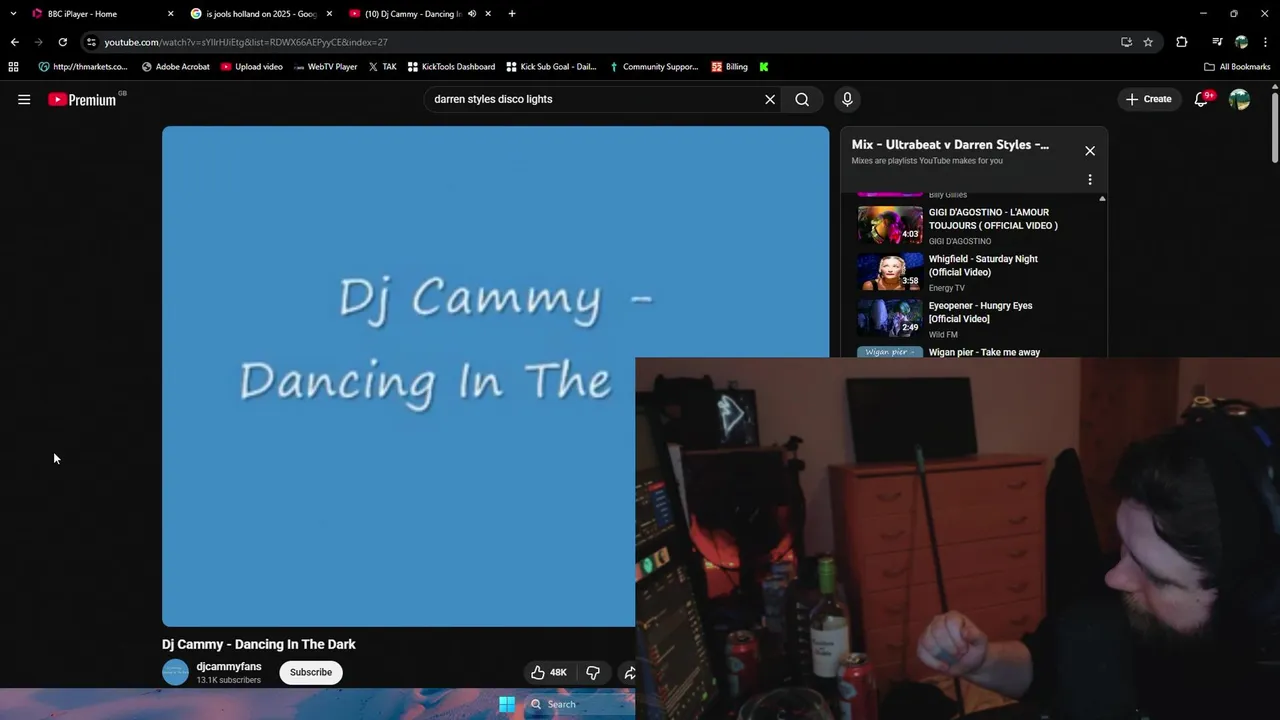Open the djcammyfans channel name

point(229,666)
